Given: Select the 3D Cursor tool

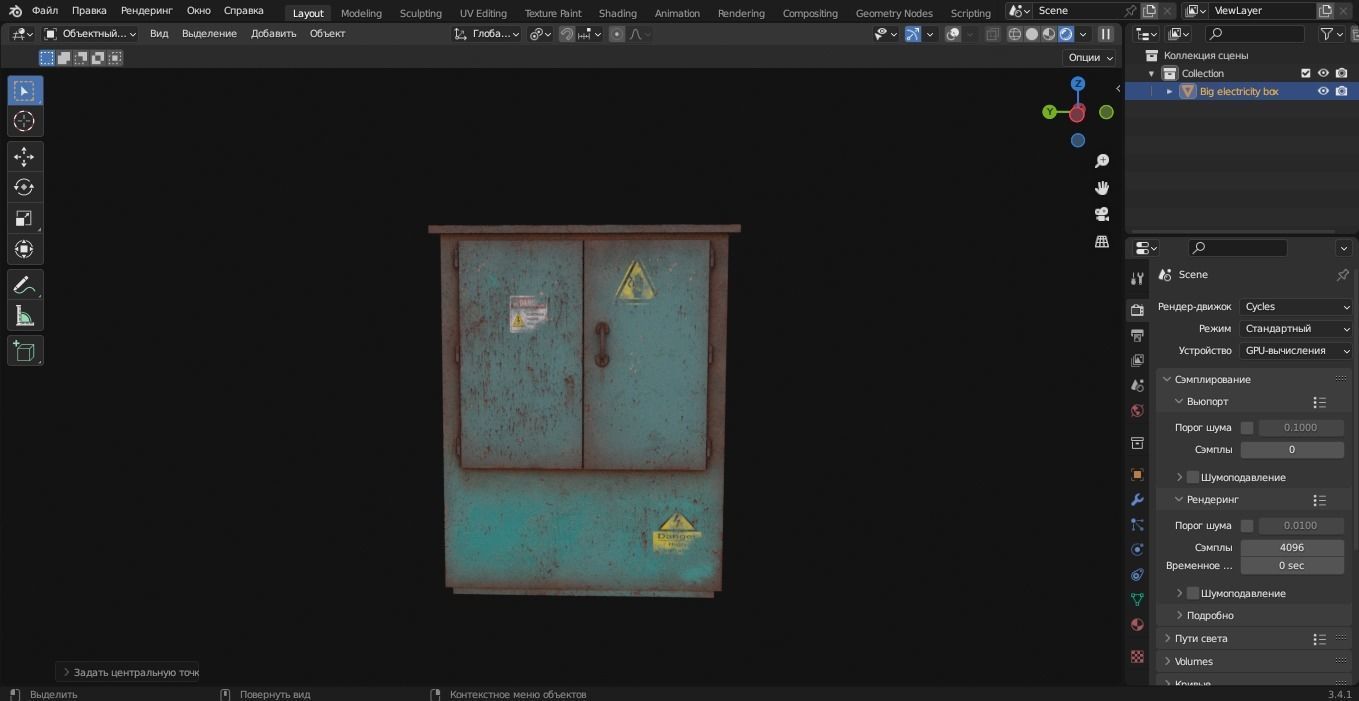Looking at the screenshot, I should coord(25,121).
